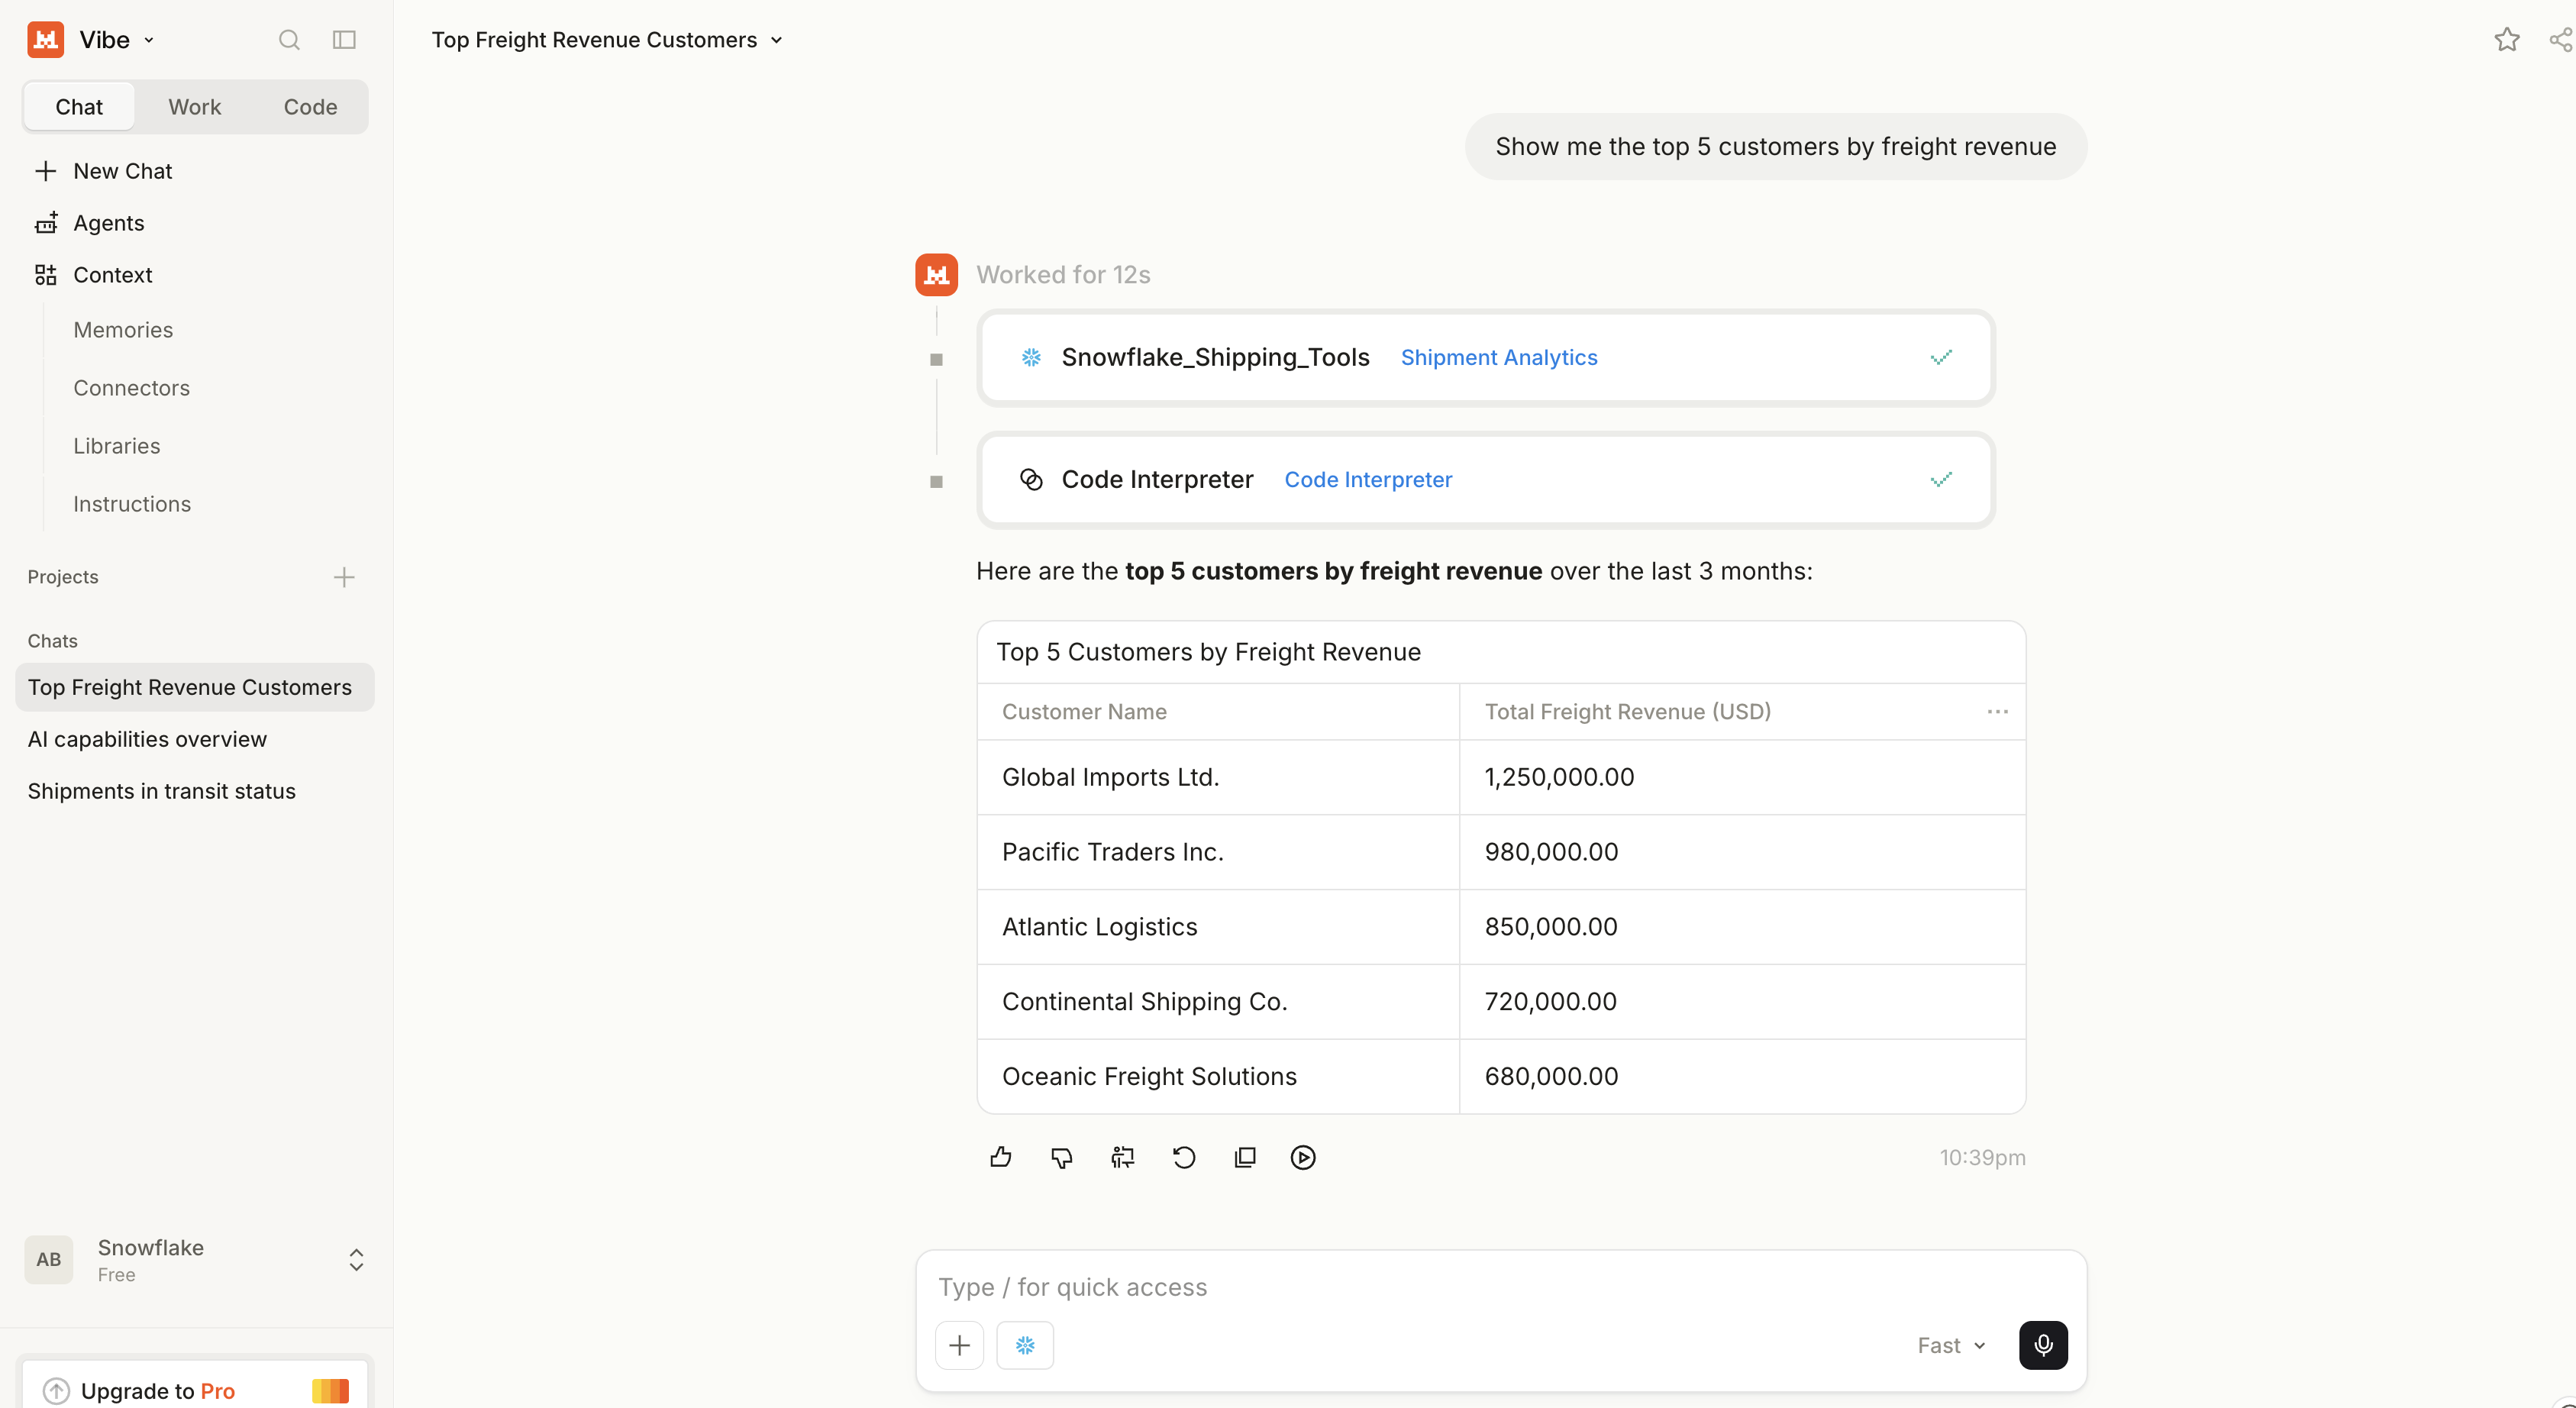The height and width of the screenshot is (1408, 2576).
Task: Click the Context grid icon
Action: tap(46, 275)
